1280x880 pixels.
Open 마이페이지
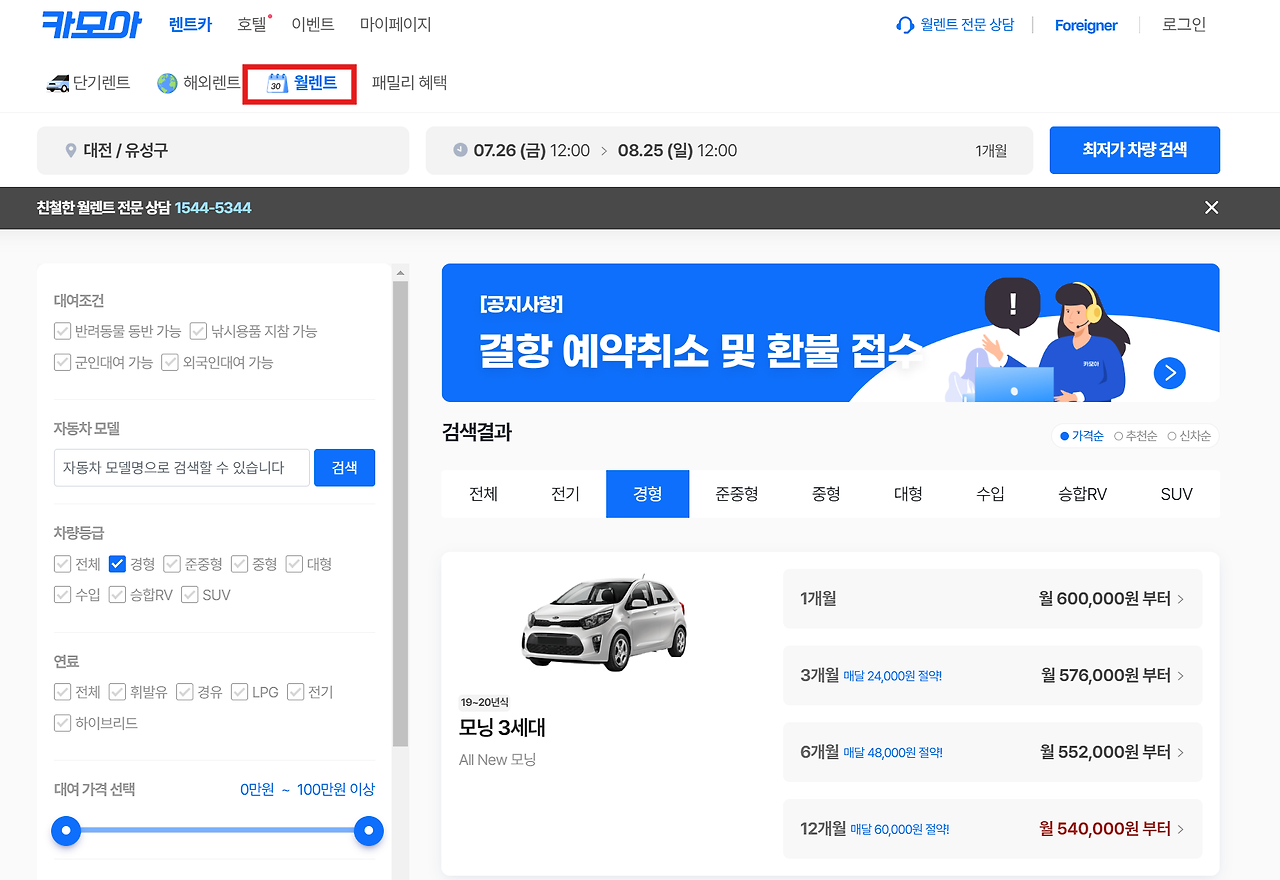396,25
